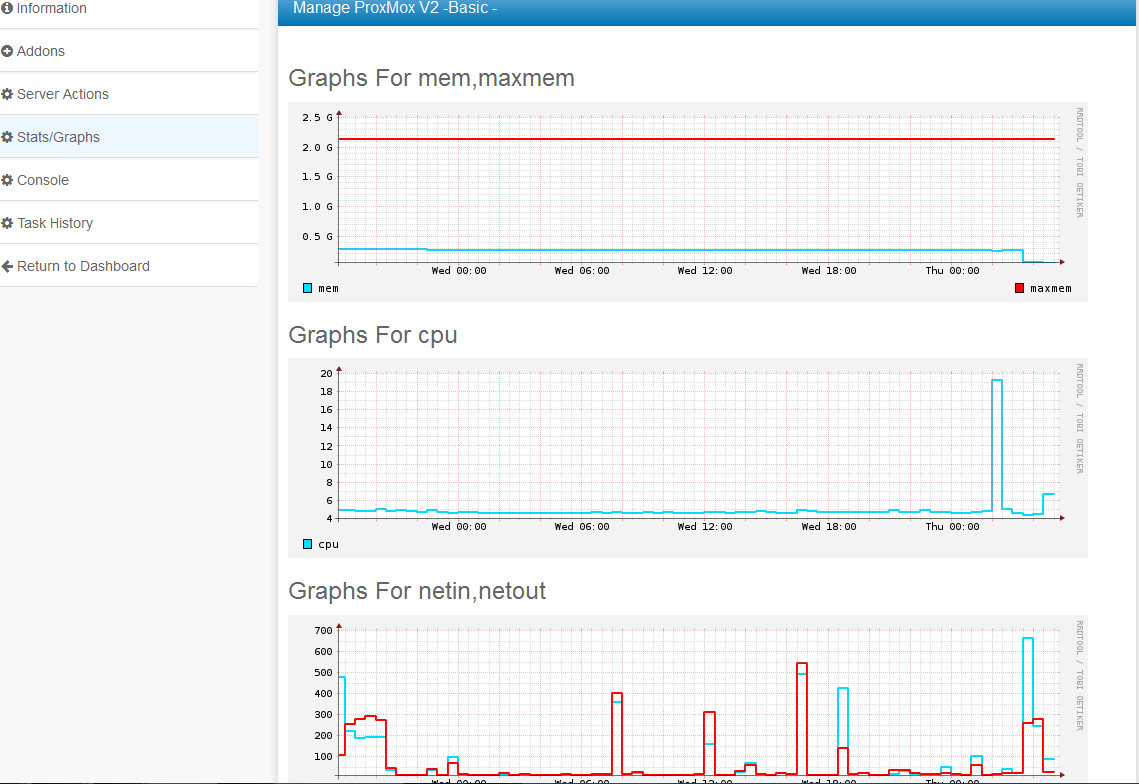Select the Stats/Graphs sidebar item
The image size is (1139, 784).
pyautogui.click(x=129, y=137)
